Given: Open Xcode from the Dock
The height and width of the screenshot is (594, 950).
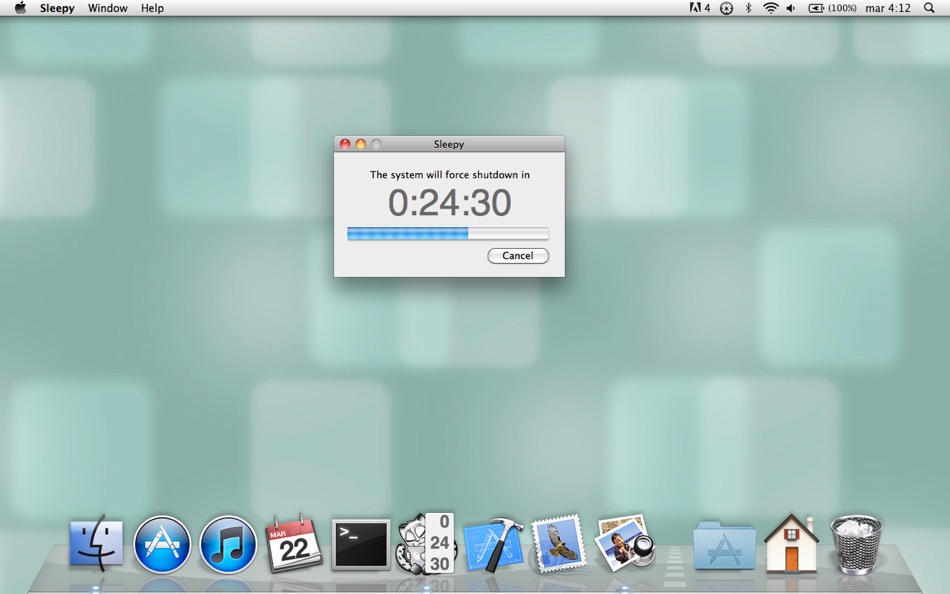Looking at the screenshot, I should [x=493, y=544].
